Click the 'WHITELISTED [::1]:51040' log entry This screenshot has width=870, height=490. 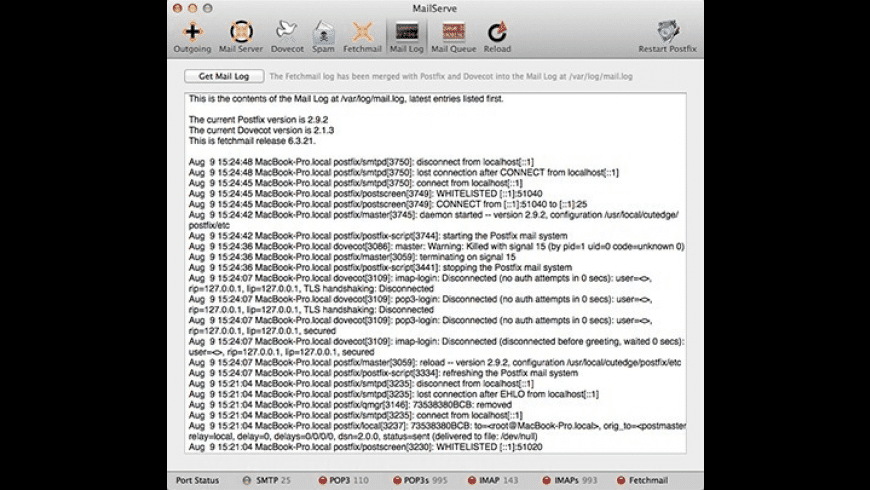(x=366, y=194)
